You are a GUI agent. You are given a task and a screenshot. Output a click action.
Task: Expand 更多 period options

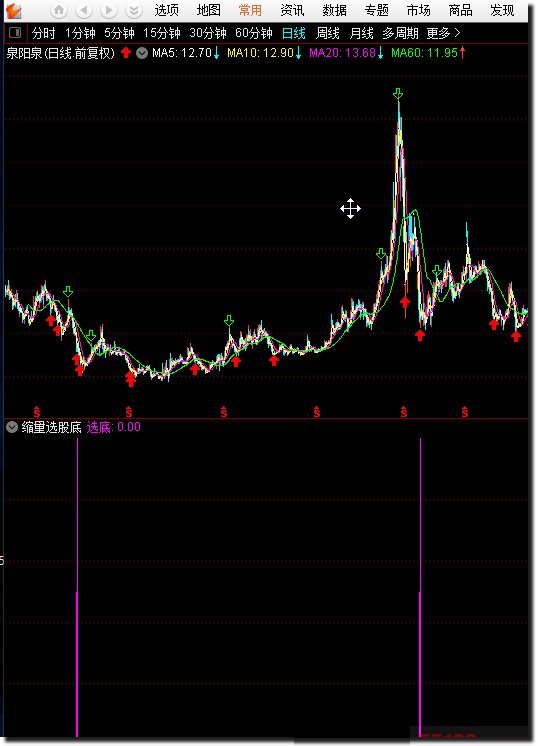(443, 33)
